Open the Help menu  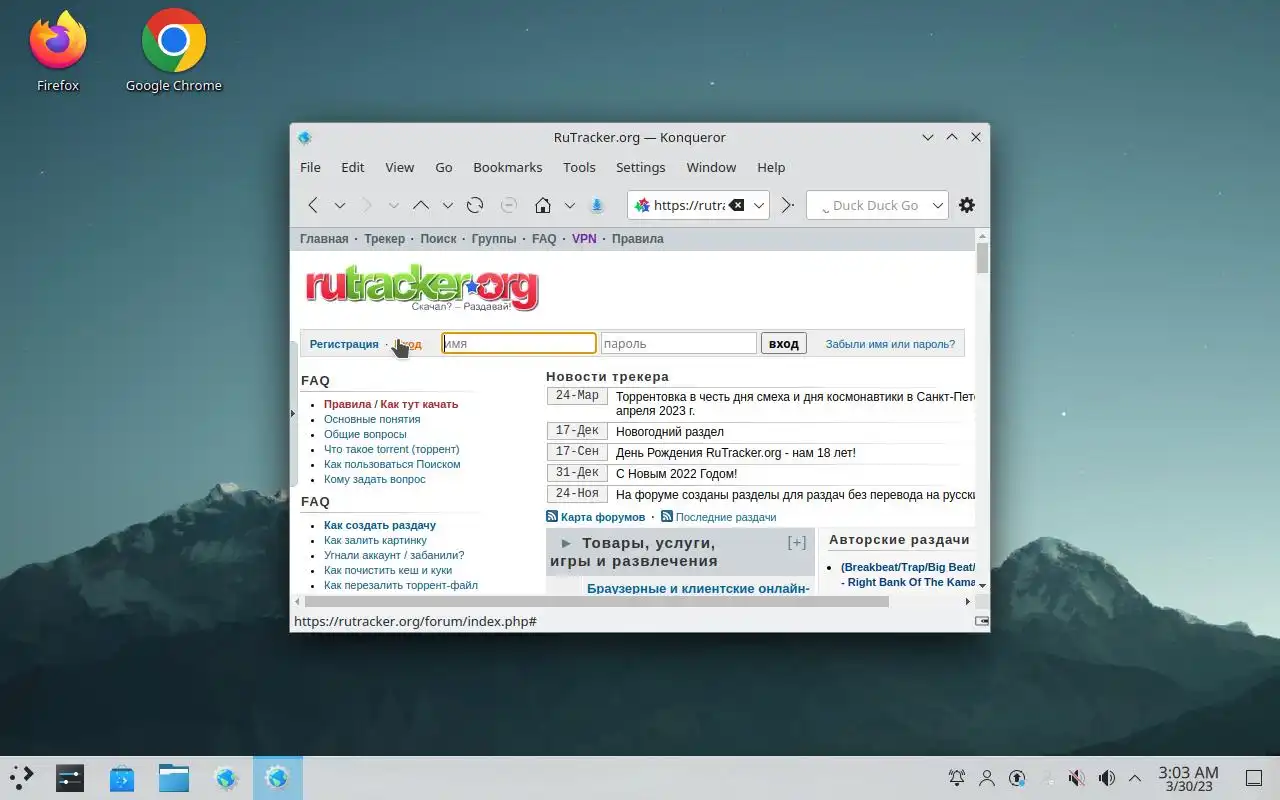point(771,167)
